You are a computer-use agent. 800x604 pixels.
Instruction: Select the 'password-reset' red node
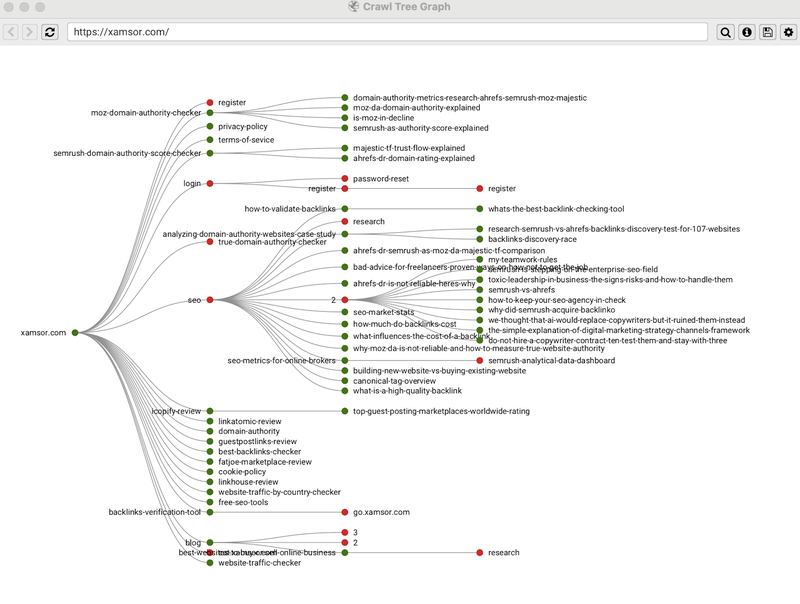pos(345,178)
